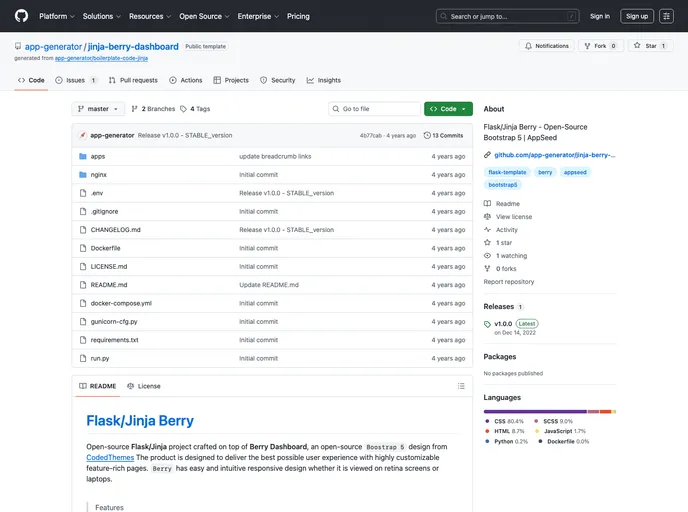688x512 pixels.
Task: Open 'update breadcrumb links' commit message
Action: [x=275, y=156]
